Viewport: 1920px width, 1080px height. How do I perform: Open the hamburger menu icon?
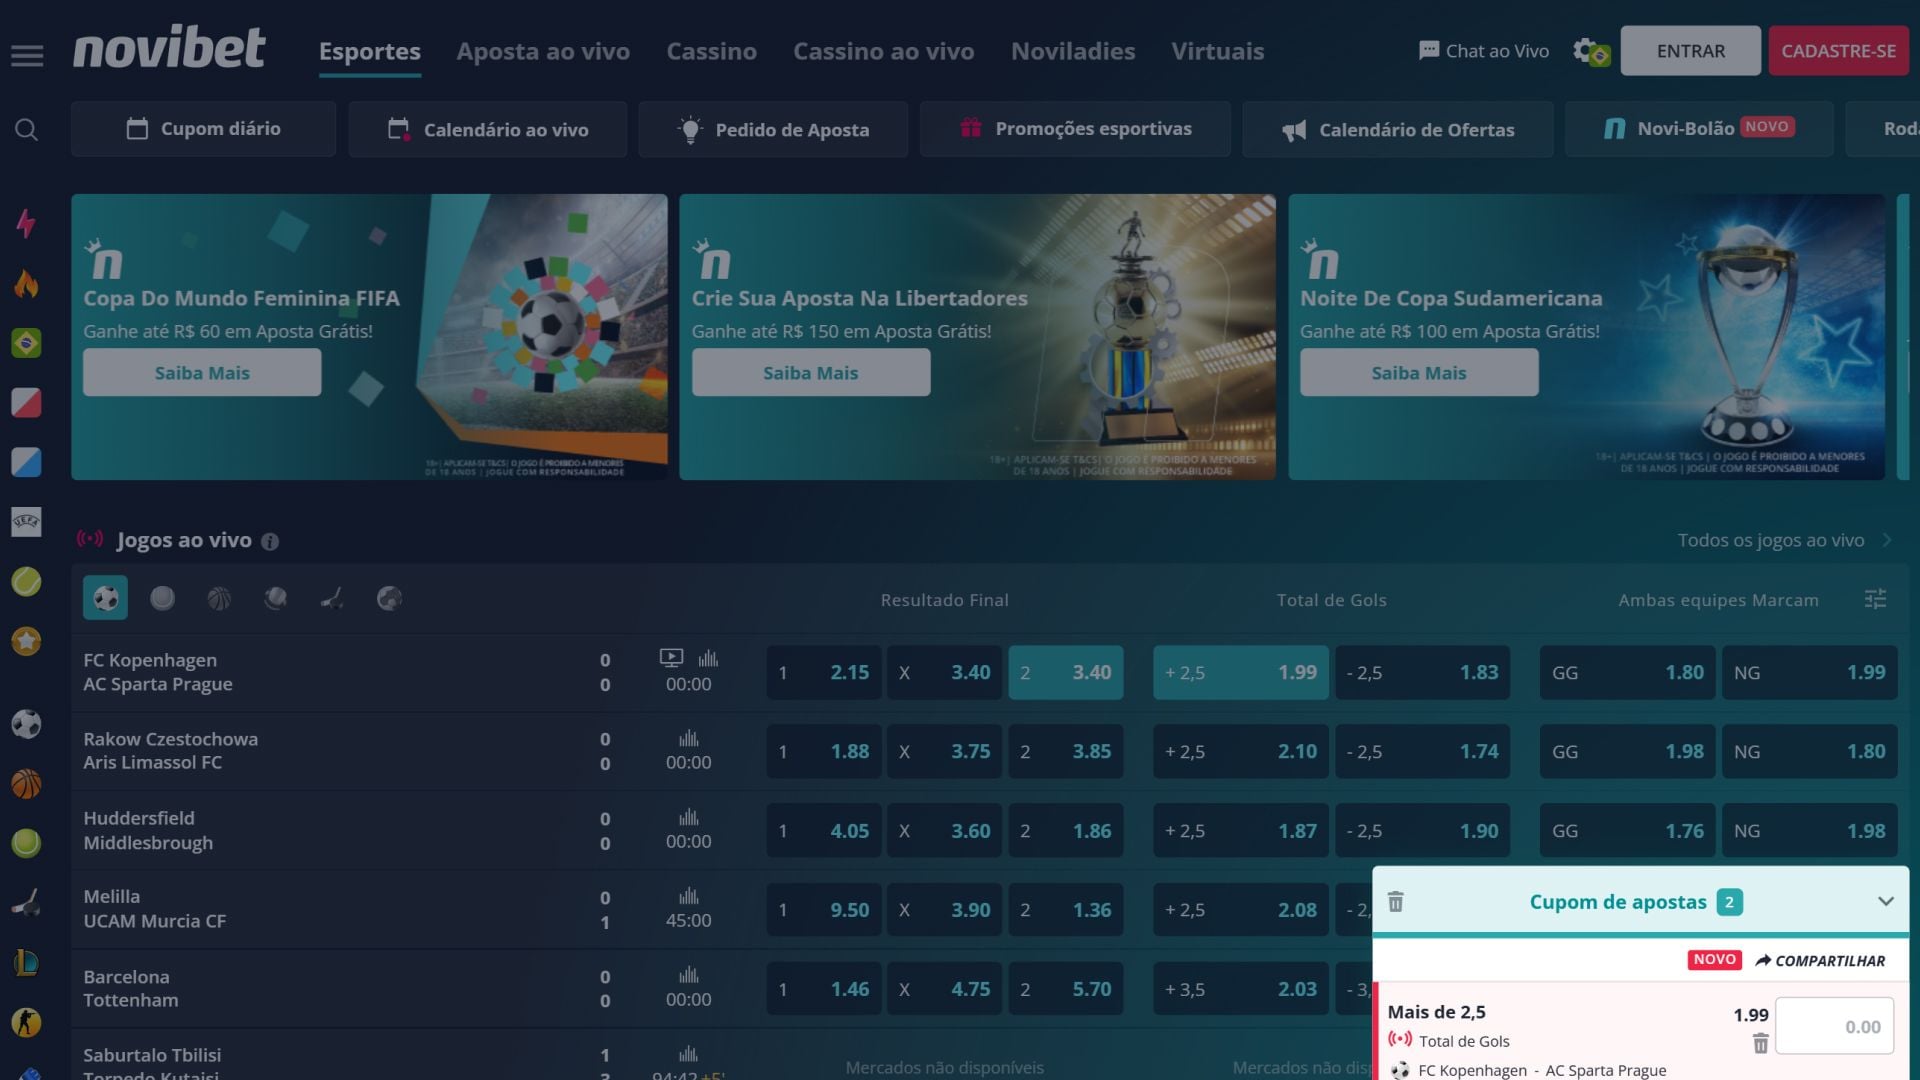click(x=27, y=55)
